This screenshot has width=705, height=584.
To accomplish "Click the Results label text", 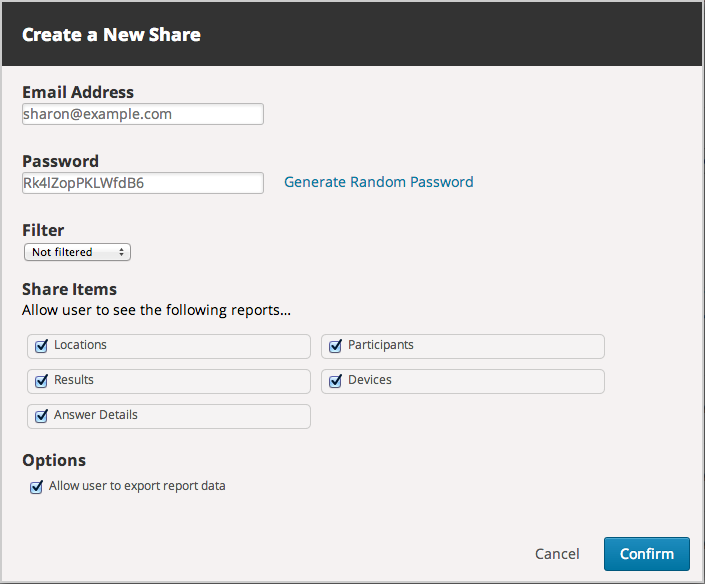I will click(74, 380).
